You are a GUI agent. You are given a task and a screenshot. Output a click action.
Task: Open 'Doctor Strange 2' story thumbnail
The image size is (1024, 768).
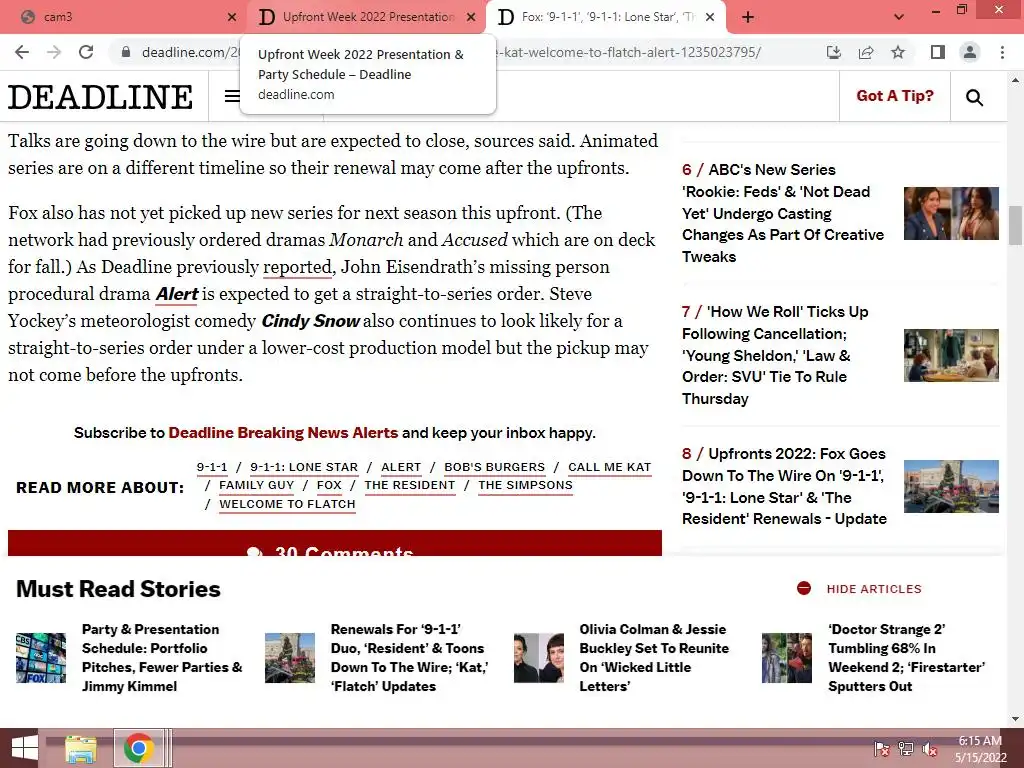(787, 658)
